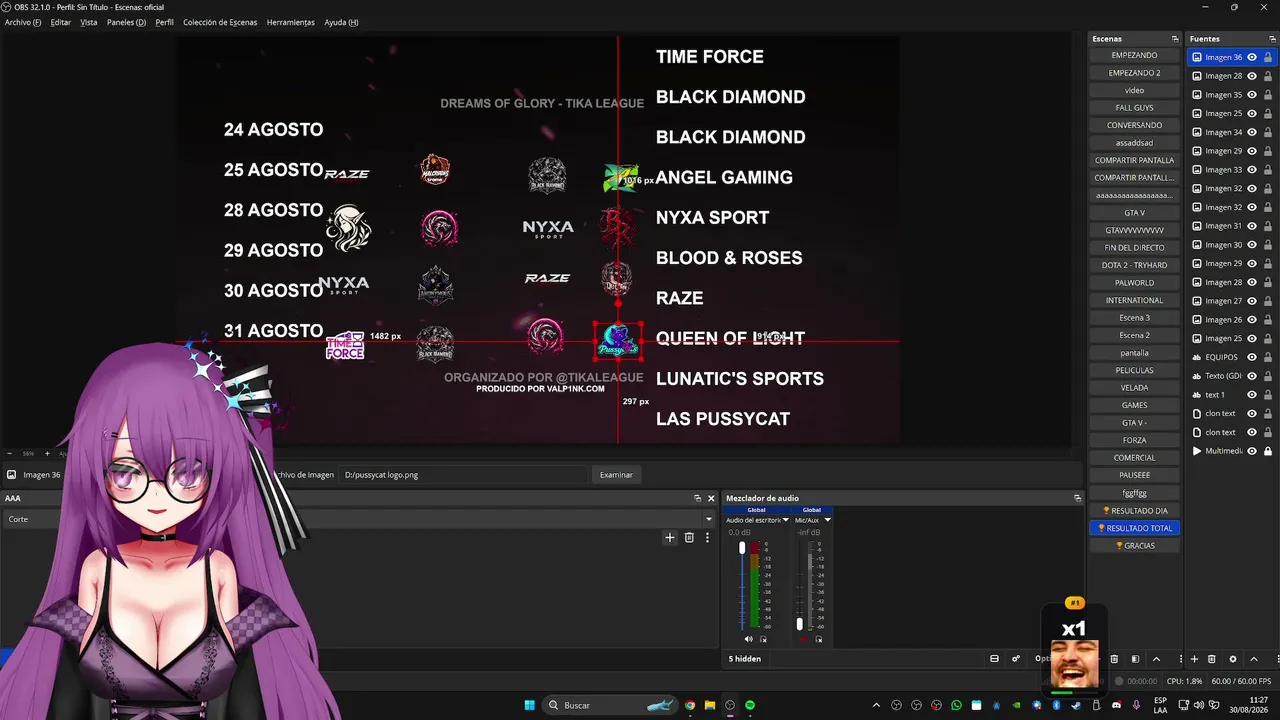The width and height of the screenshot is (1280, 720).
Task: Add a new source in Fuentes
Action: click(x=1194, y=659)
